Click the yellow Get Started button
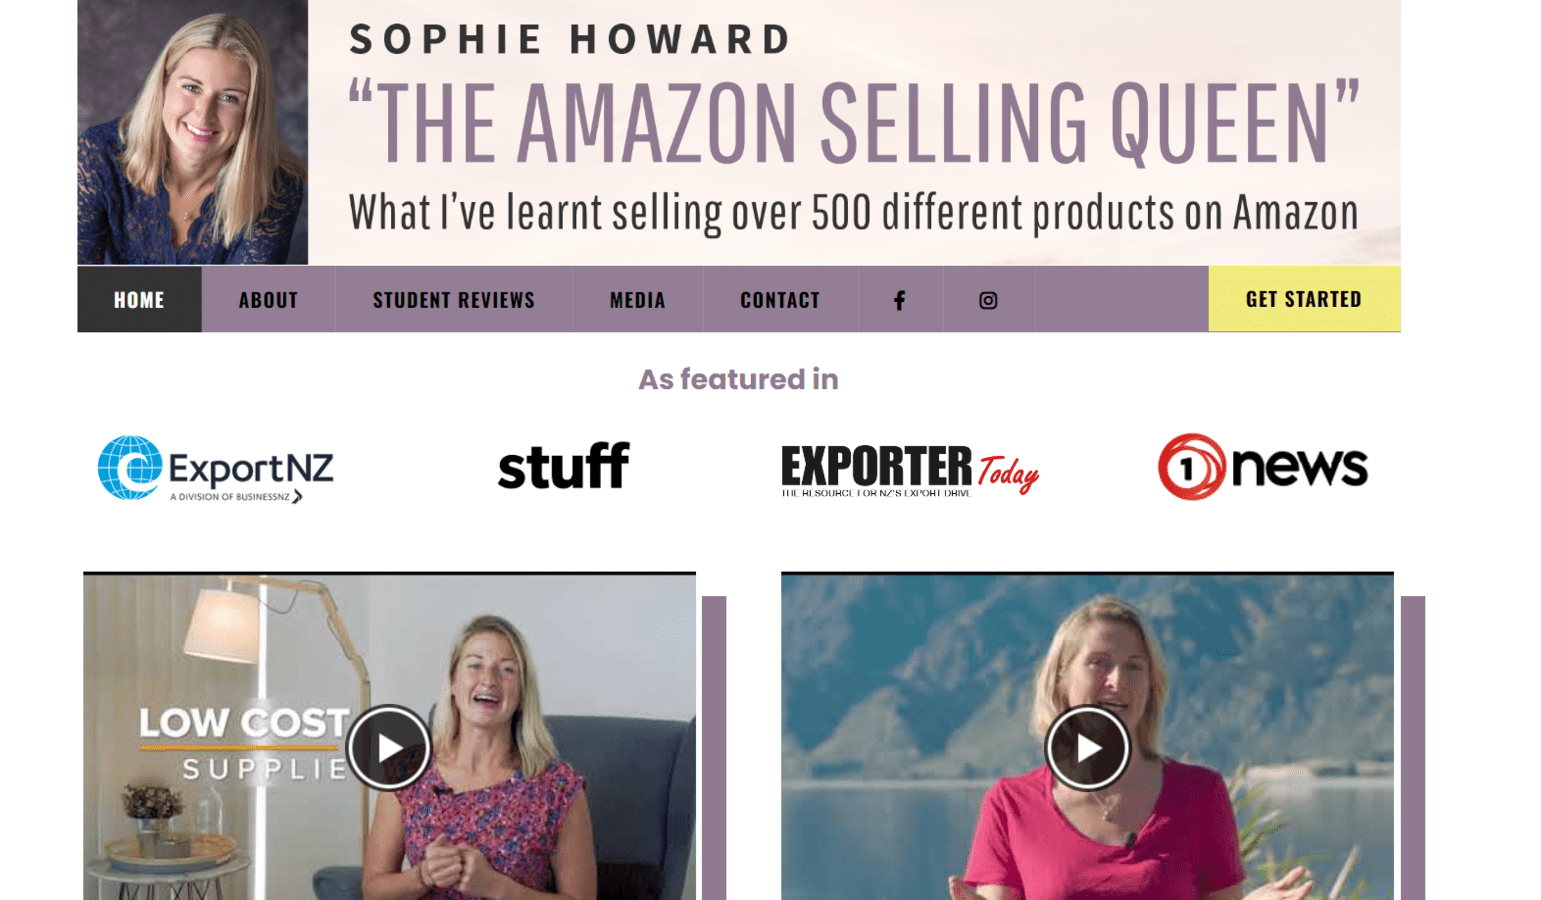This screenshot has height=900, width=1541. (1304, 299)
